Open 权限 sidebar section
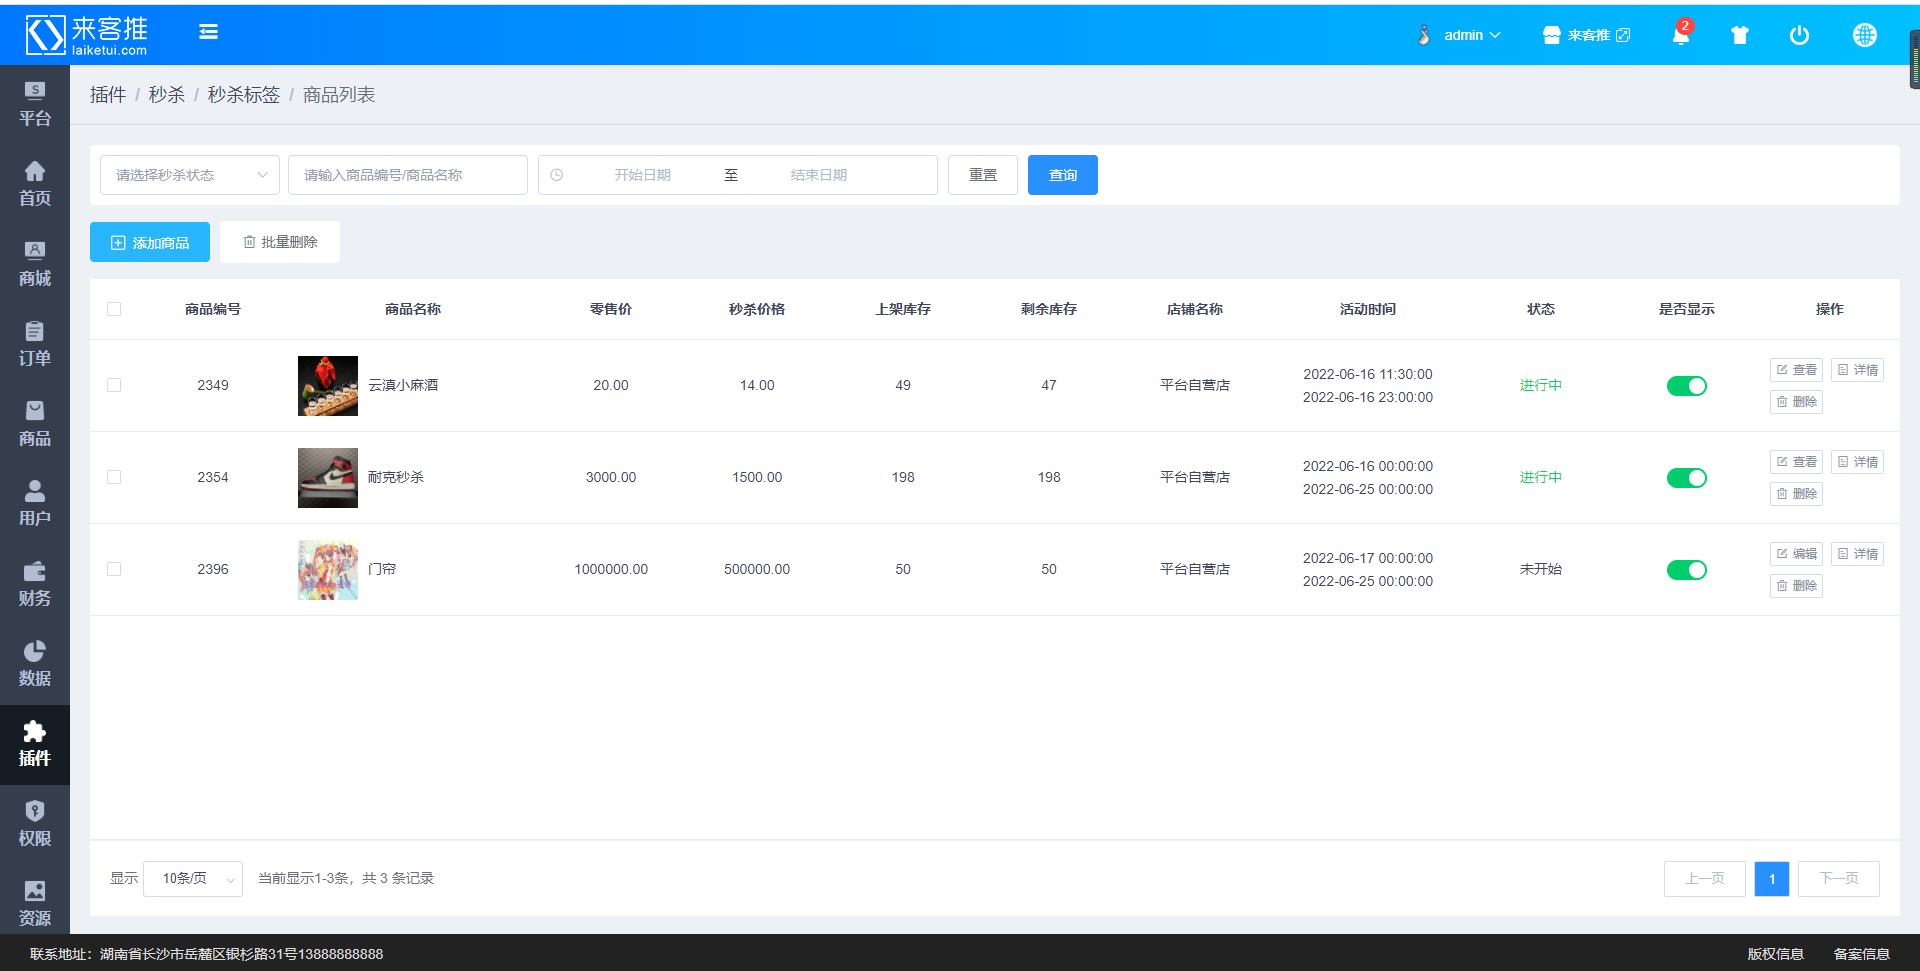 click(35, 824)
